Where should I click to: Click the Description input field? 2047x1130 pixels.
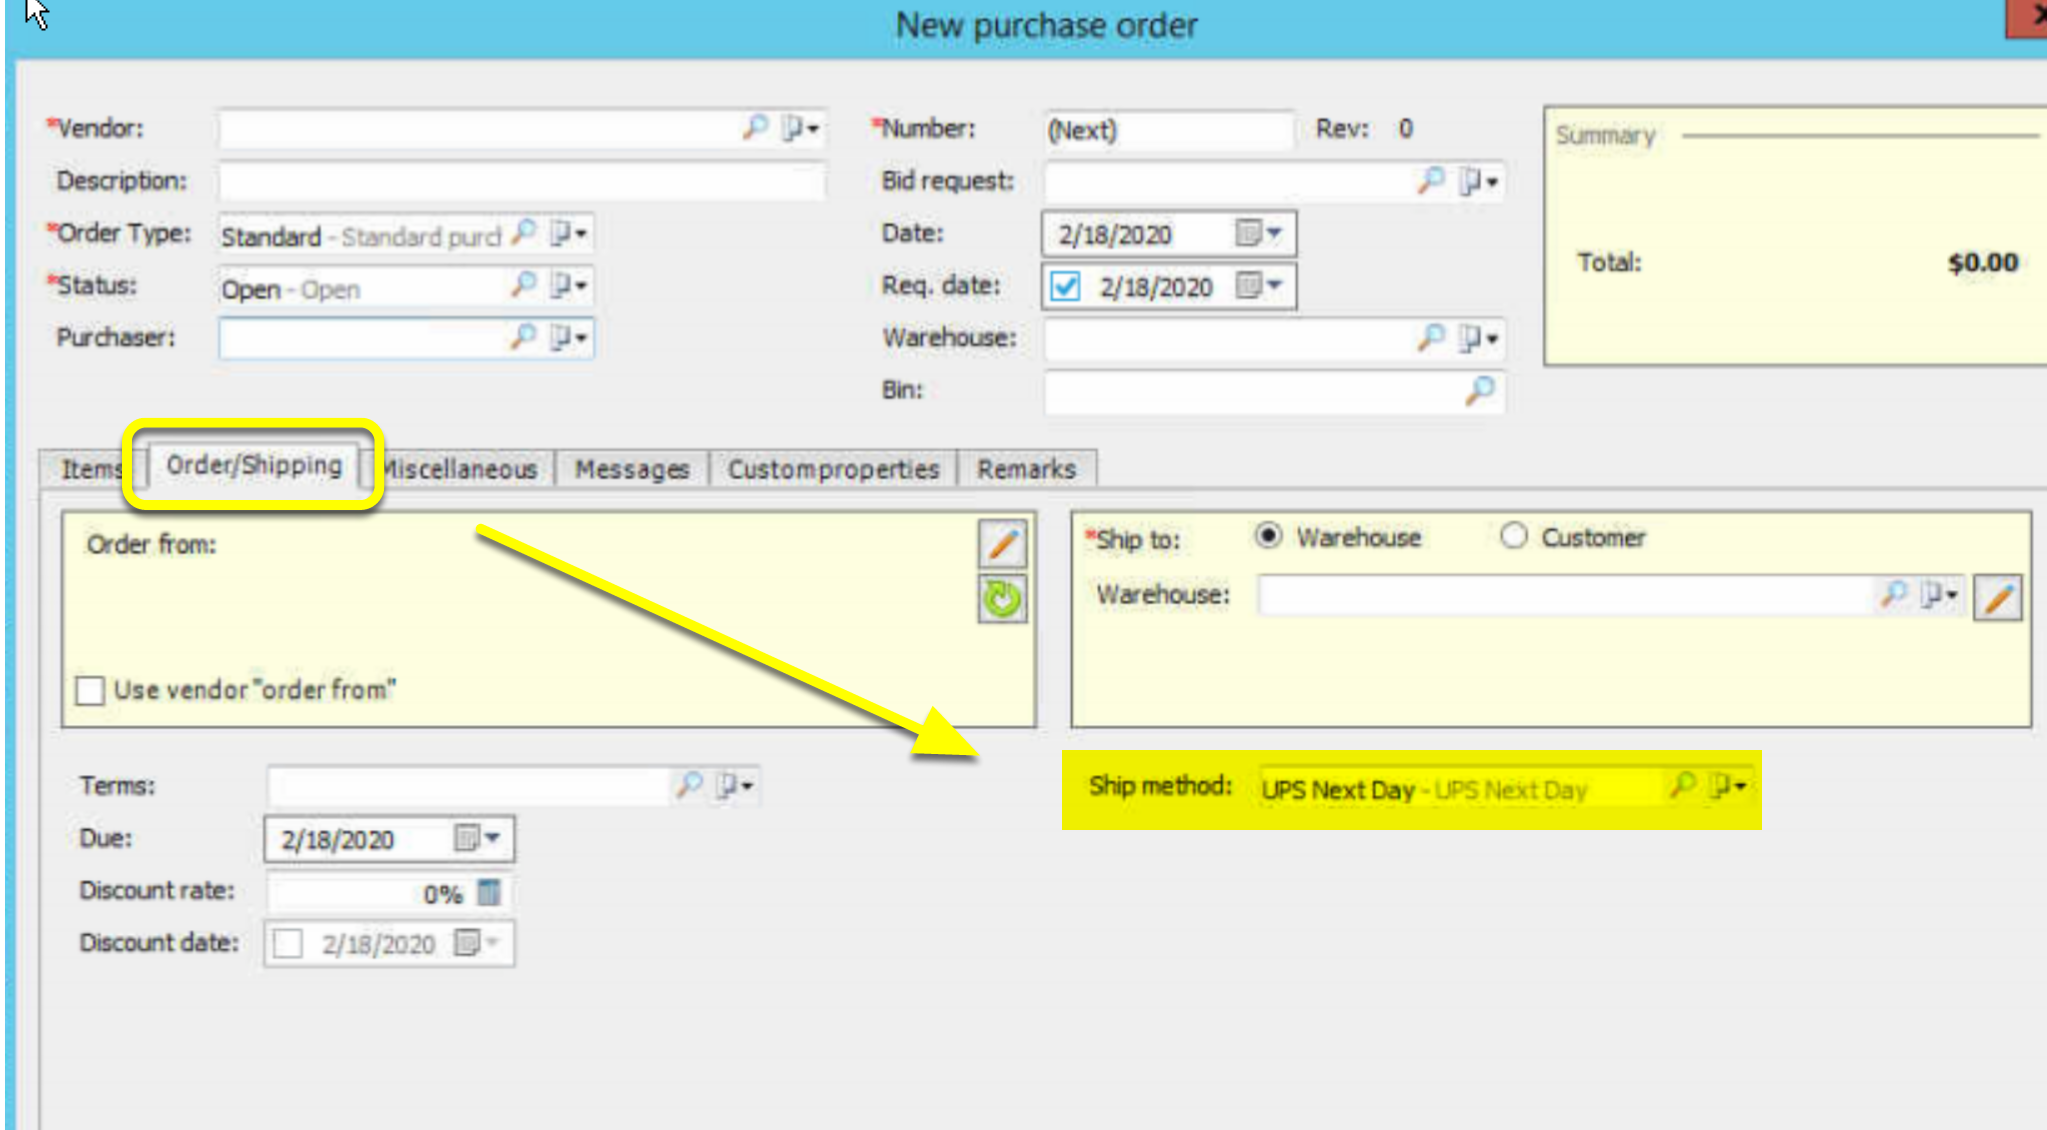pyautogui.click(x=522, y=181)
